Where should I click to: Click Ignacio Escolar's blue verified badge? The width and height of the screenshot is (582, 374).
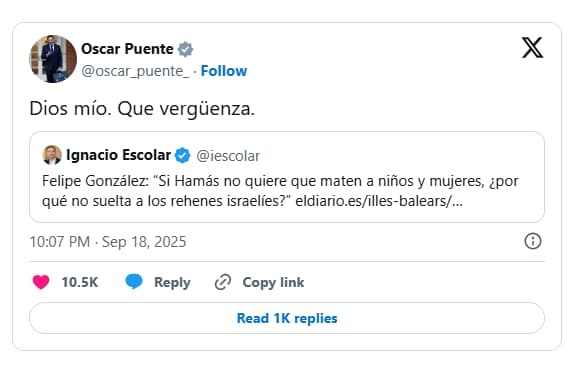click(x=182, y=155)
